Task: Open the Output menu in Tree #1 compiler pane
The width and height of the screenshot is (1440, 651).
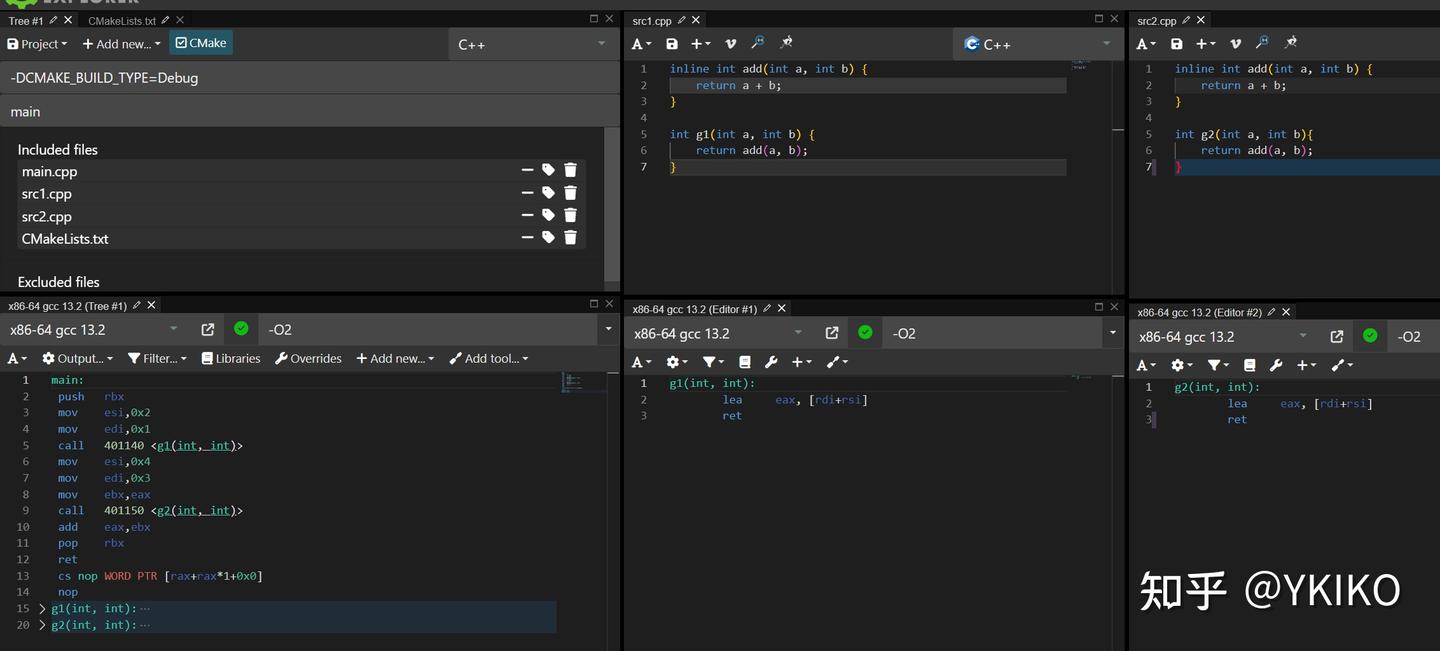Action: [77, 358]
